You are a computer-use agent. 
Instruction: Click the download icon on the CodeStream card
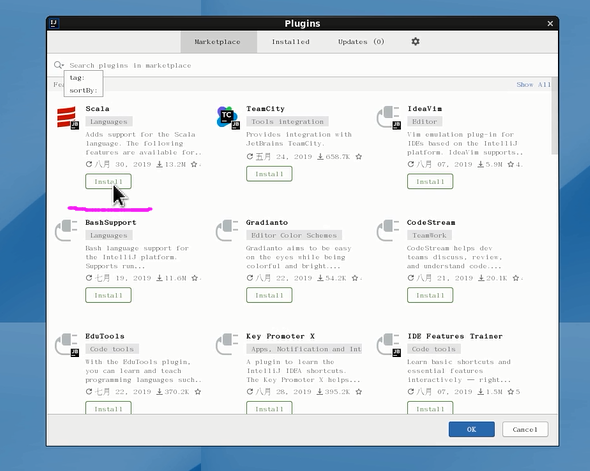coord(481,278)
